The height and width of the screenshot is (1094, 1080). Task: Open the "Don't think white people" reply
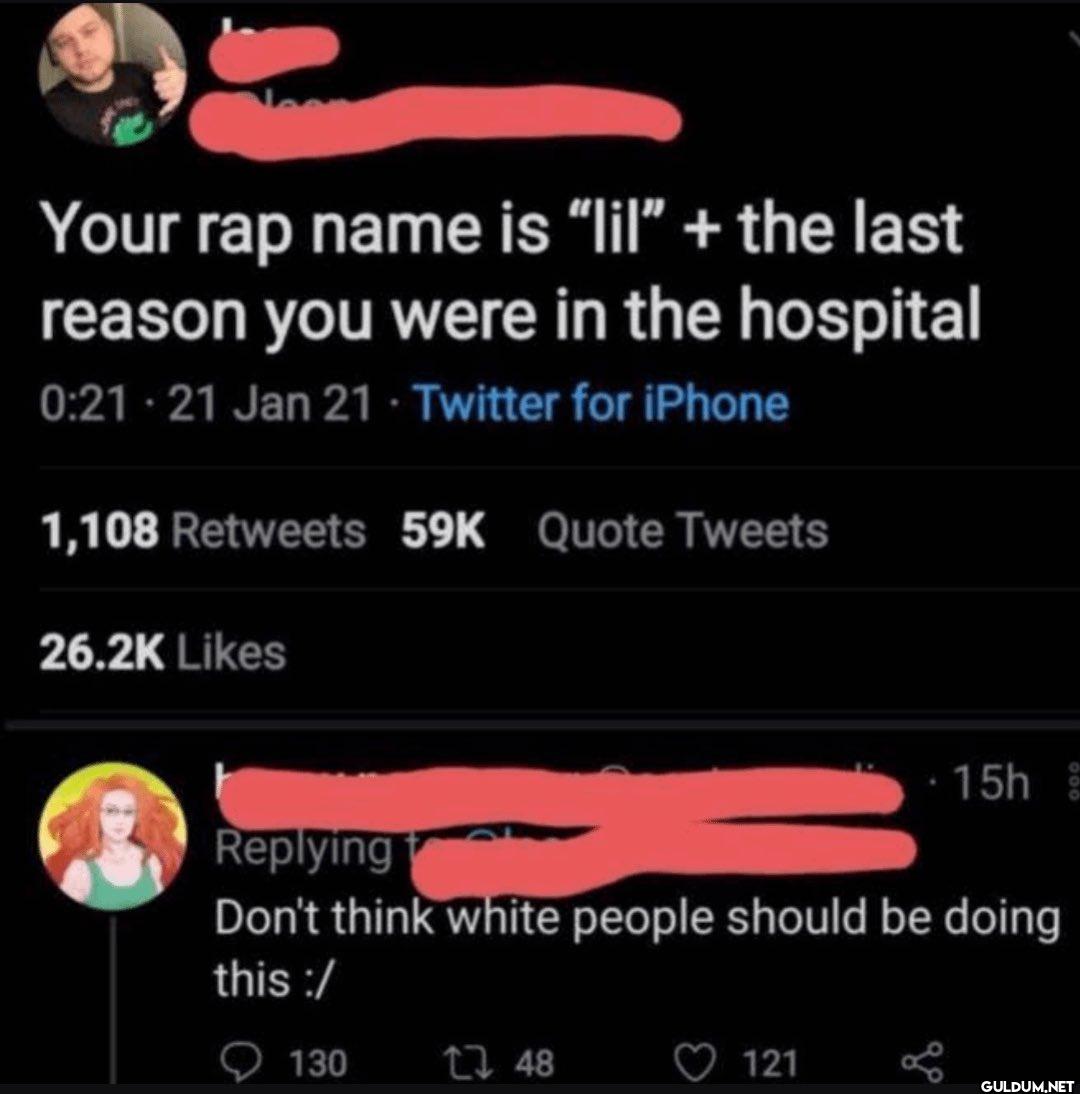click(x=637, y=948)
